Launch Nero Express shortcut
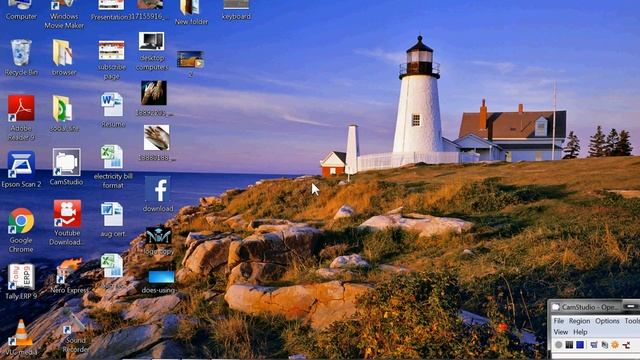This screenshot has width=640, height=360. [x=69, y=276]
